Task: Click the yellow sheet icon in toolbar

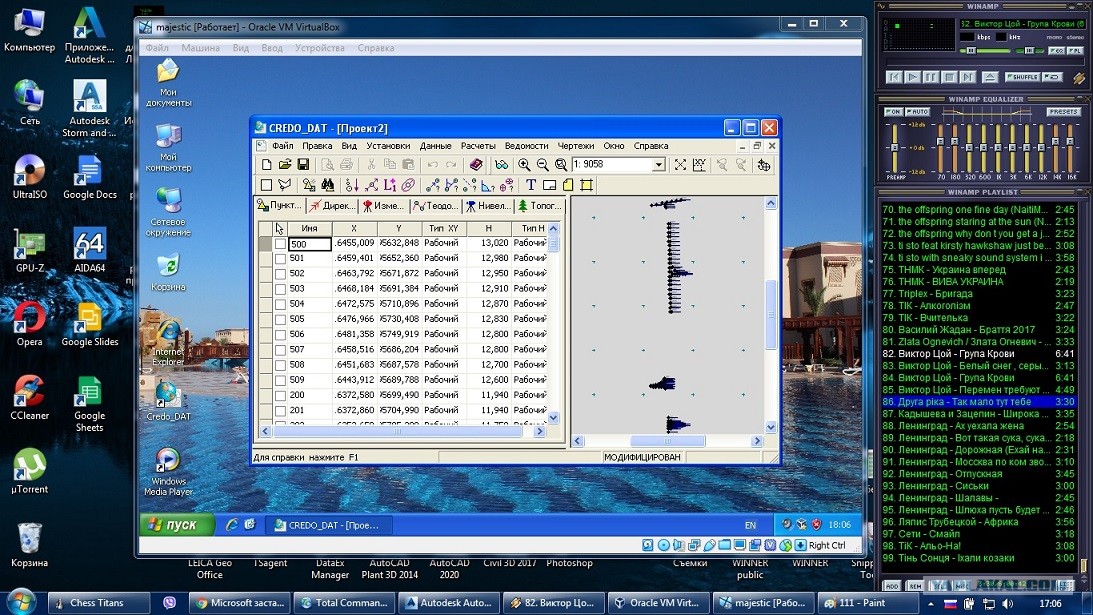Action: [568, 185]
